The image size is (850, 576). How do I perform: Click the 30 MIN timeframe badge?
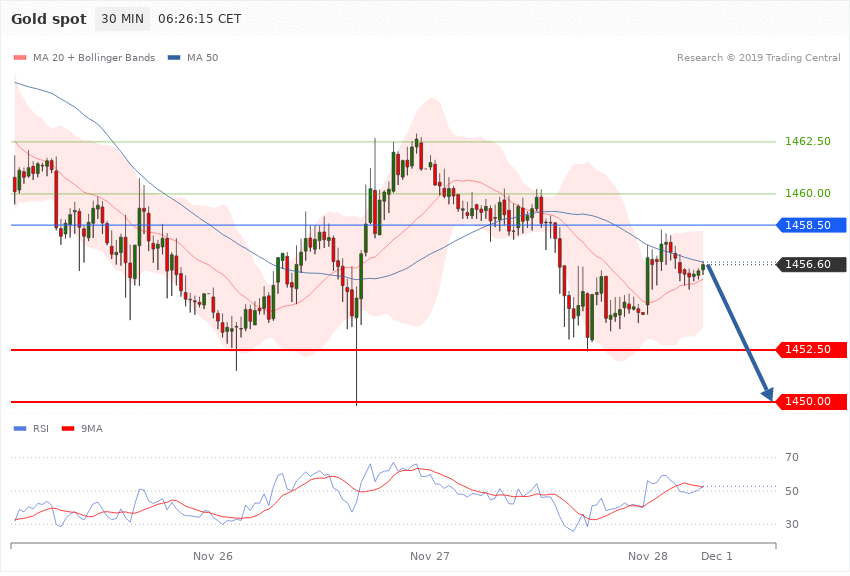click(x=123, y=19)
